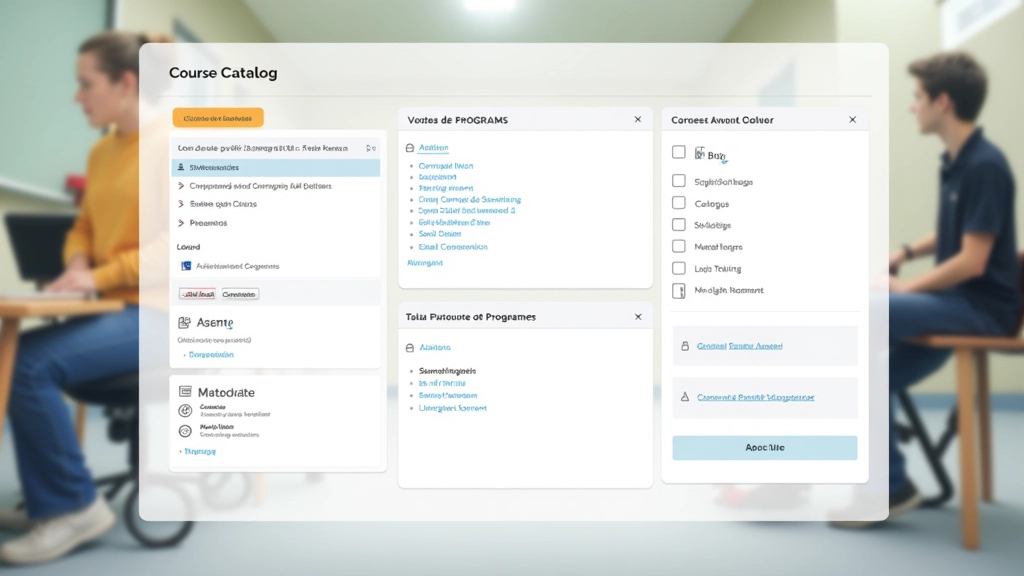This screenshot has height=576, width=1024.
Task: Click the first circular icon under Matodrate
Action: [x=185, y=410]
